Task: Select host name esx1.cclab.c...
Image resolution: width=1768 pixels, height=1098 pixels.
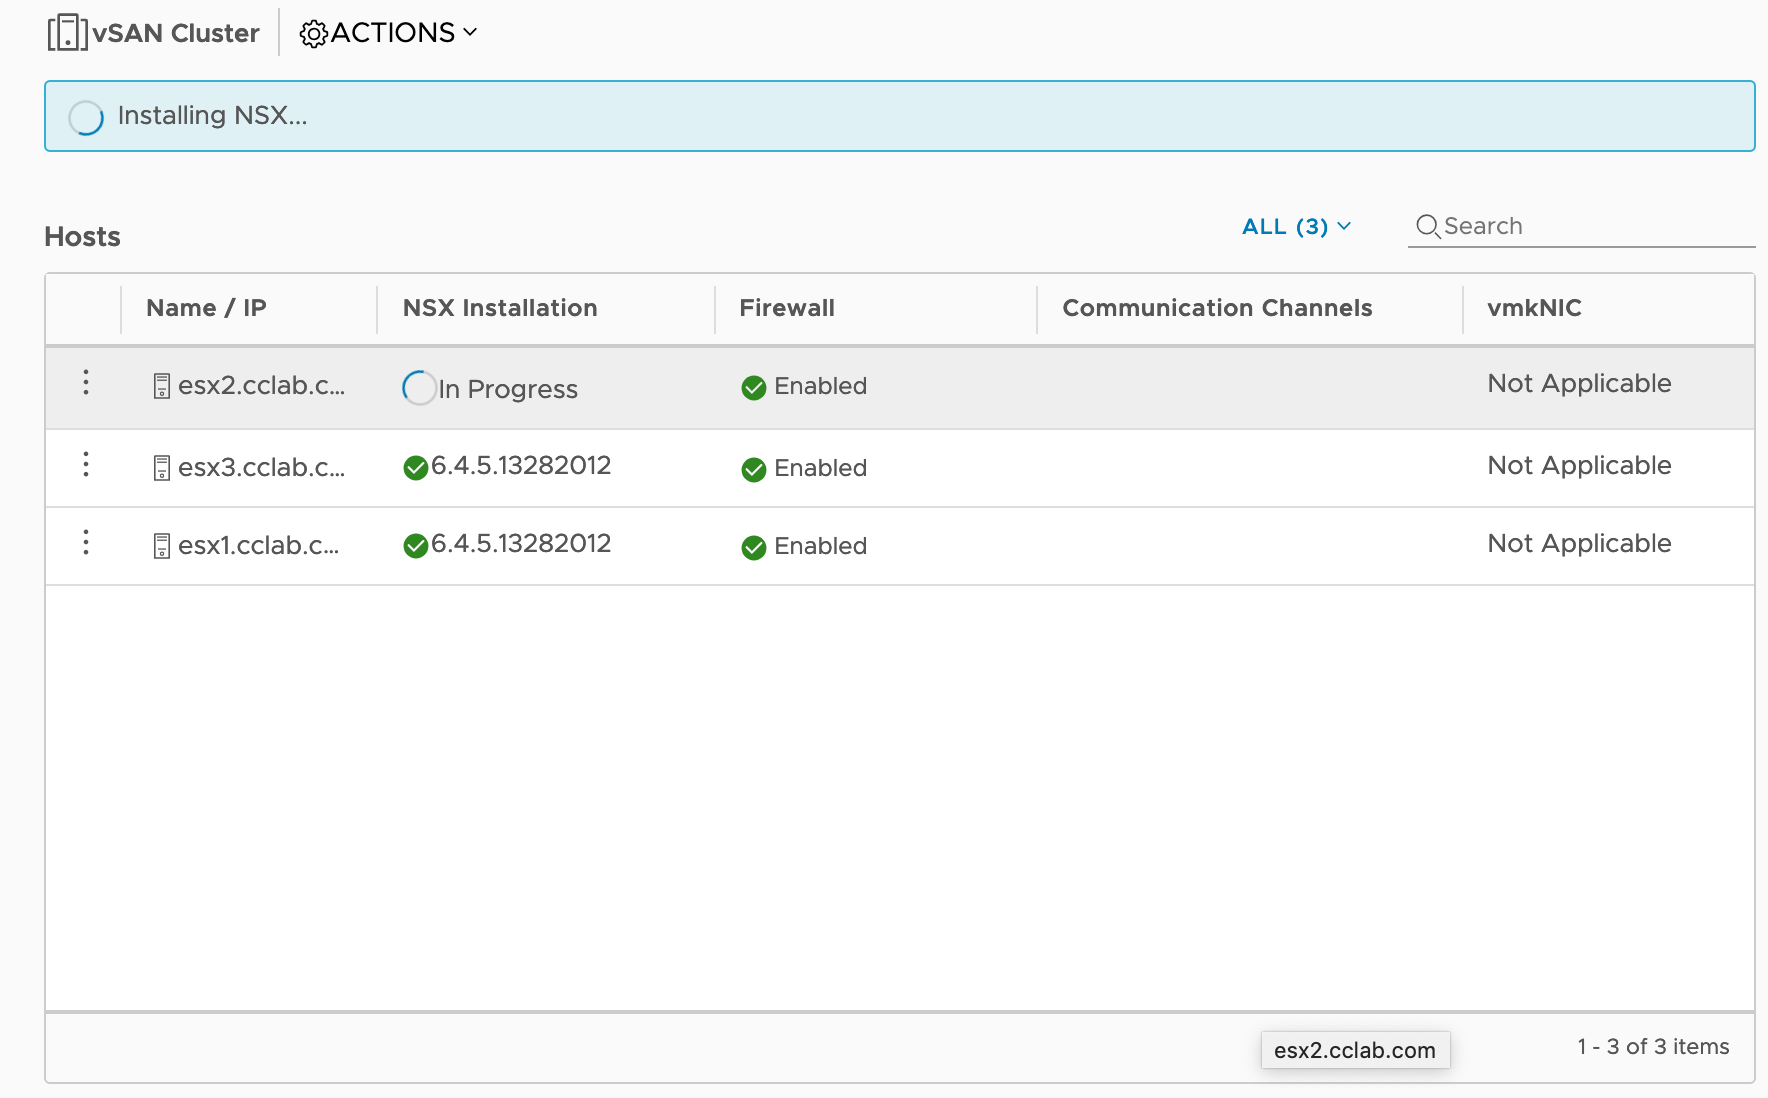Action: pos(258,545)
